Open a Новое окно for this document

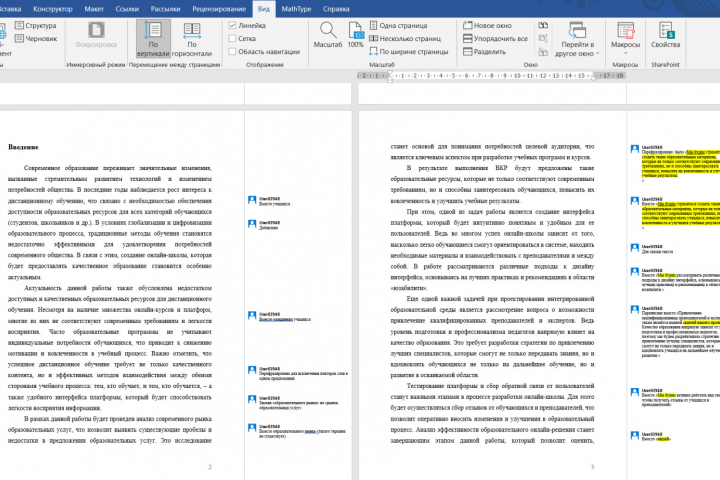click(487, 26)
